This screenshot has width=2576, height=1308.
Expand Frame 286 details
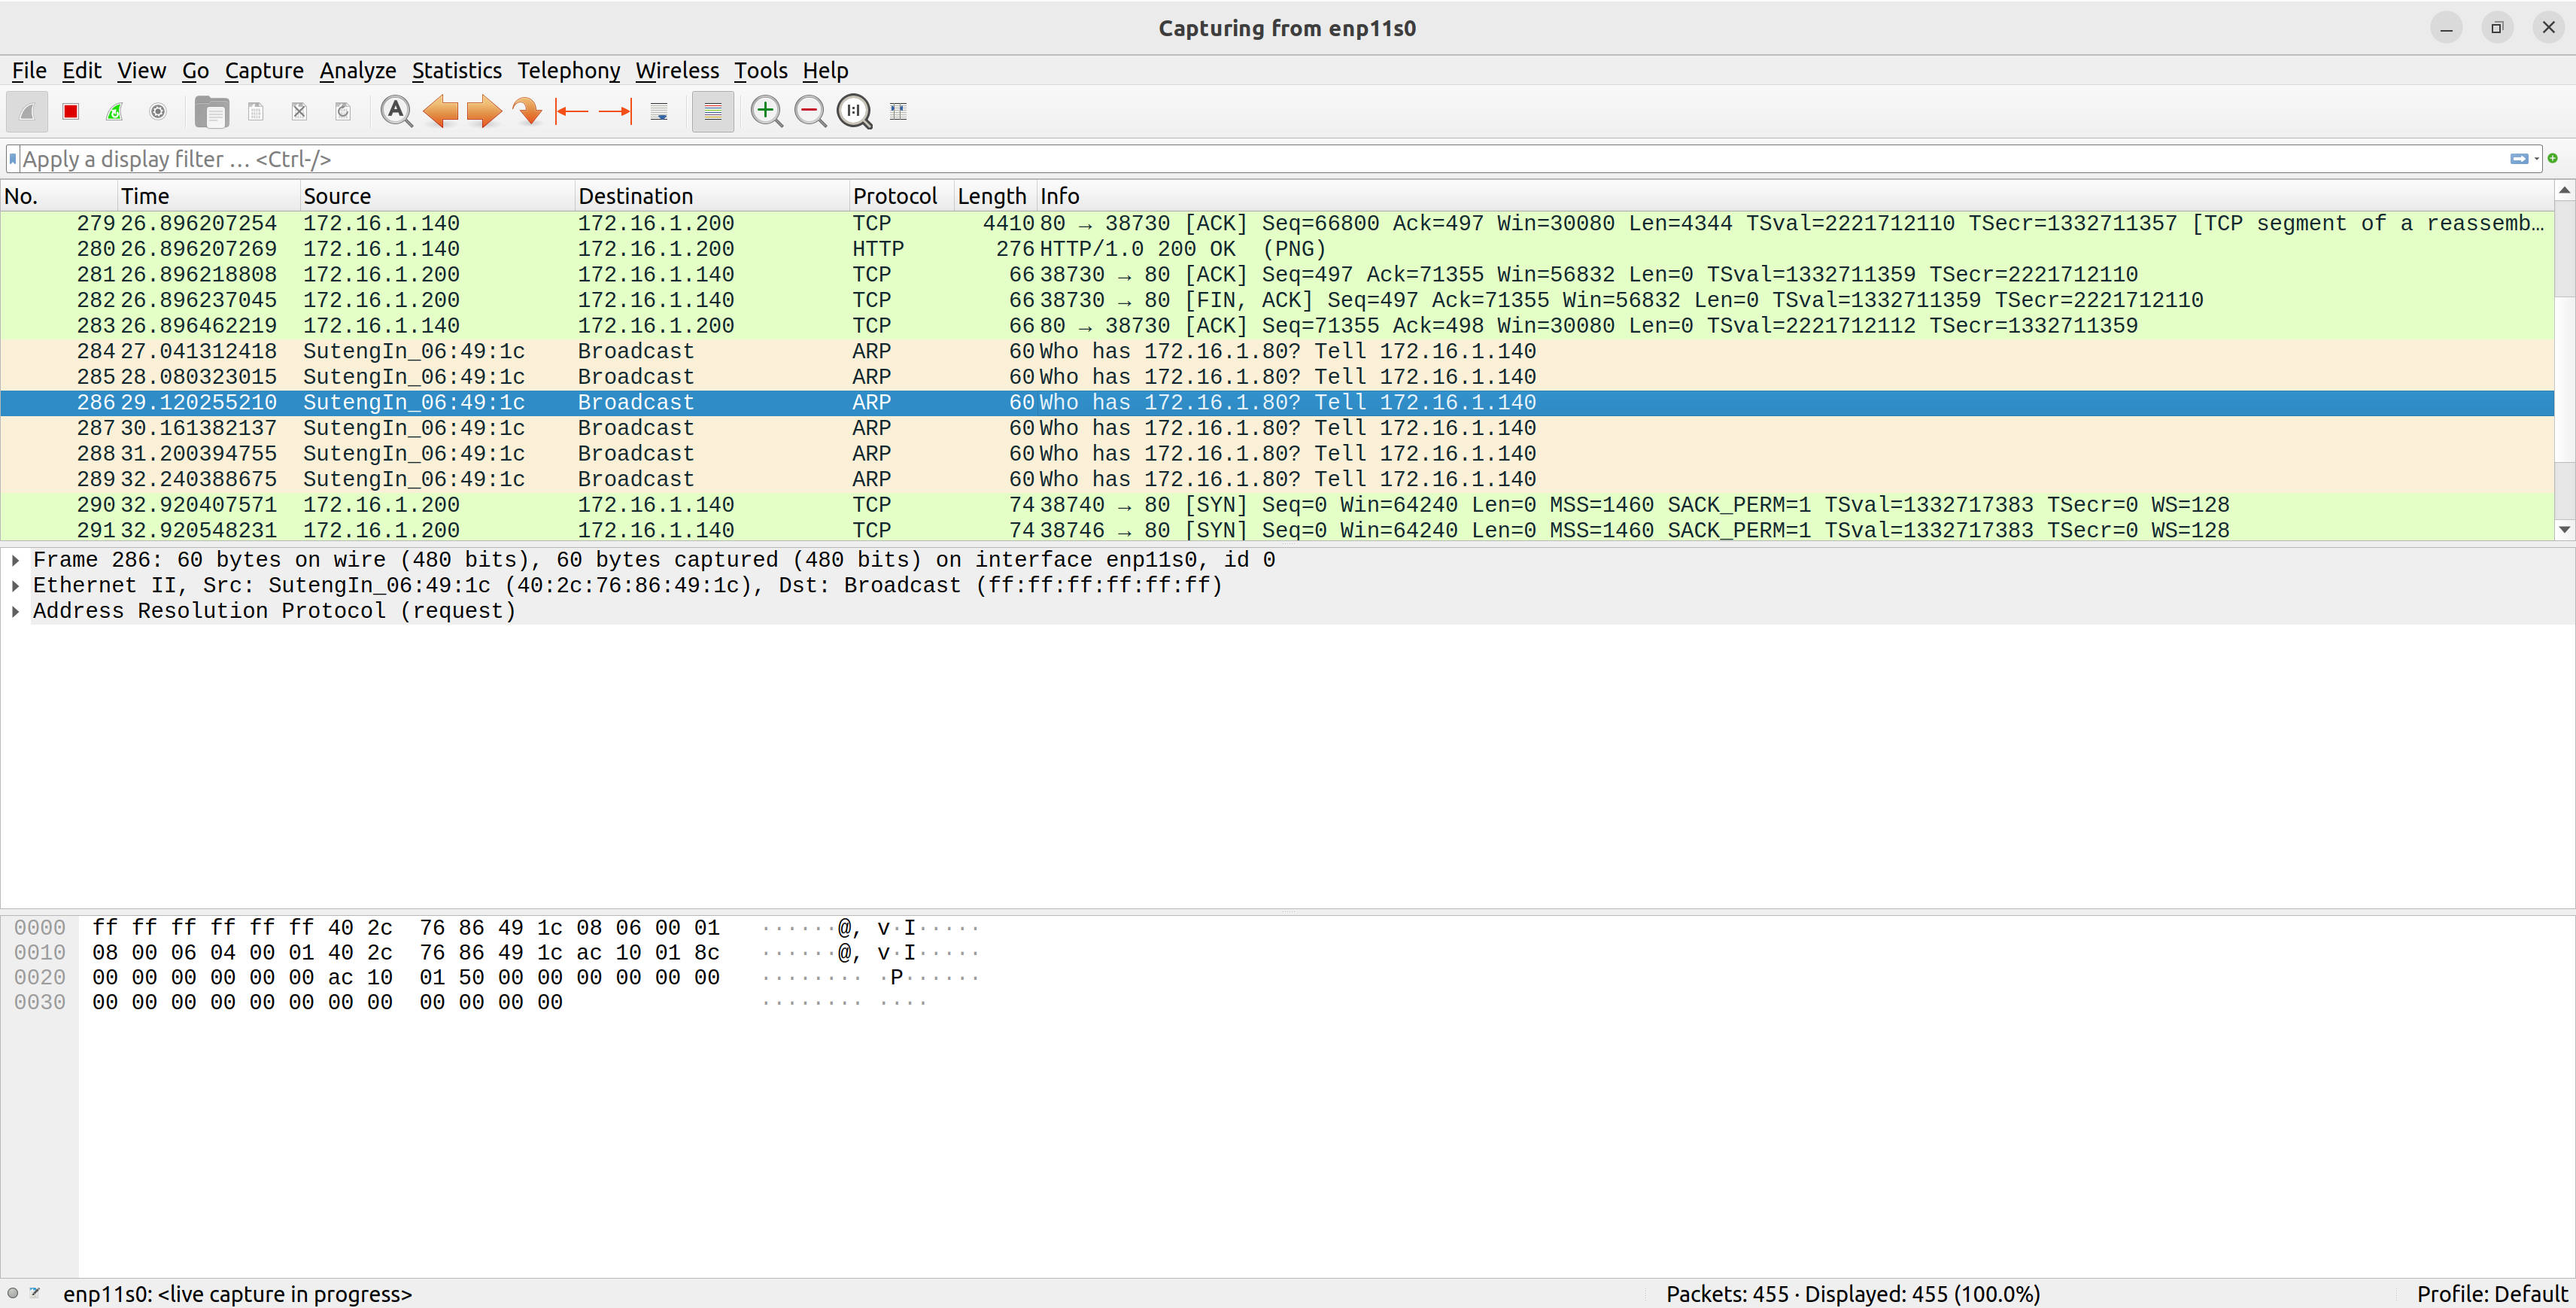coord(16,560)
